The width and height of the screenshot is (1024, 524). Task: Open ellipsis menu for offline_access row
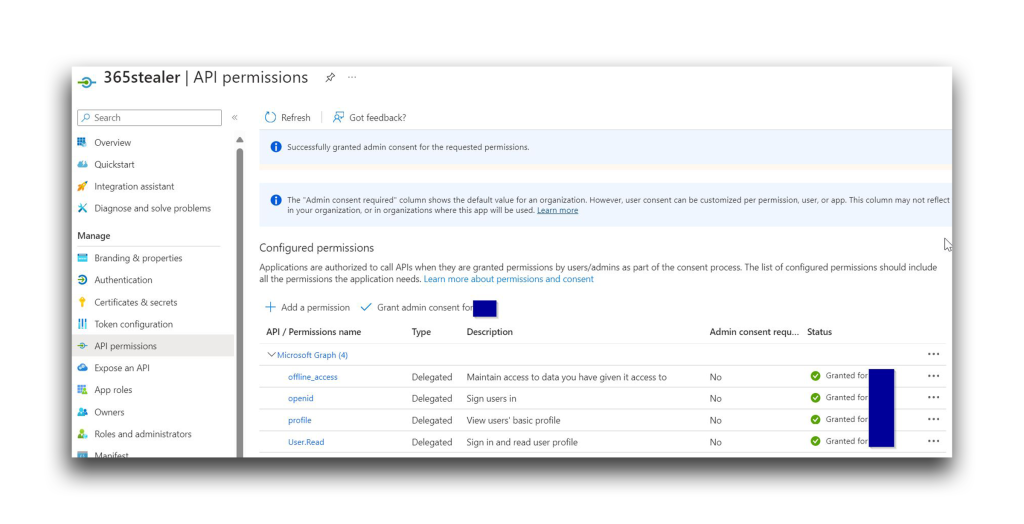(933, 376)
